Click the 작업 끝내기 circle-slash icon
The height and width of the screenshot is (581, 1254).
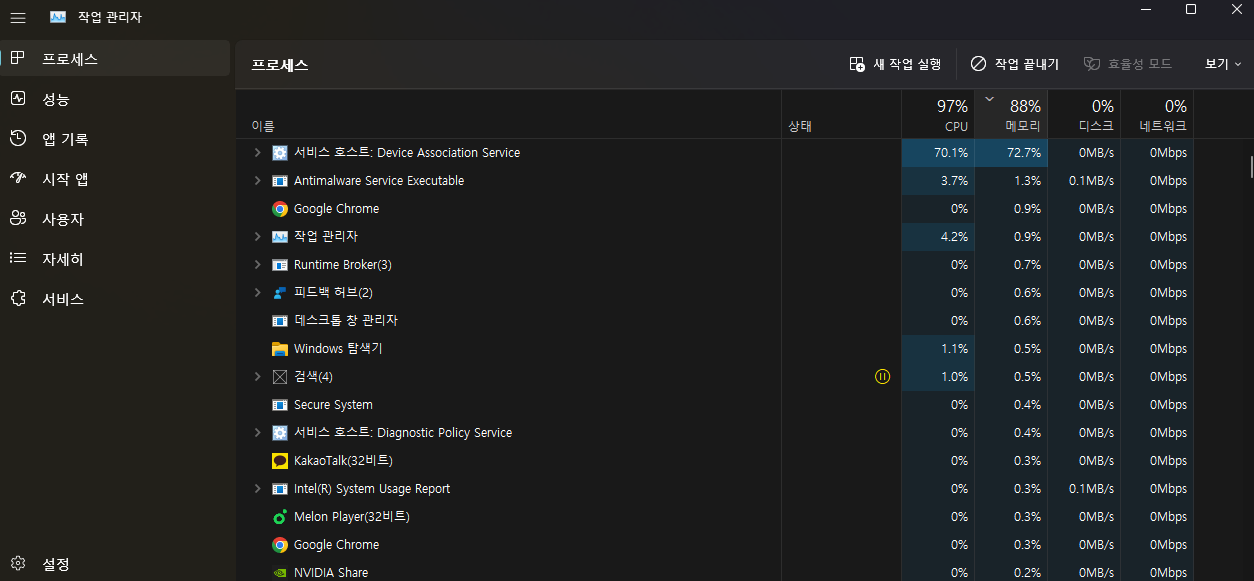click(978, 64)
